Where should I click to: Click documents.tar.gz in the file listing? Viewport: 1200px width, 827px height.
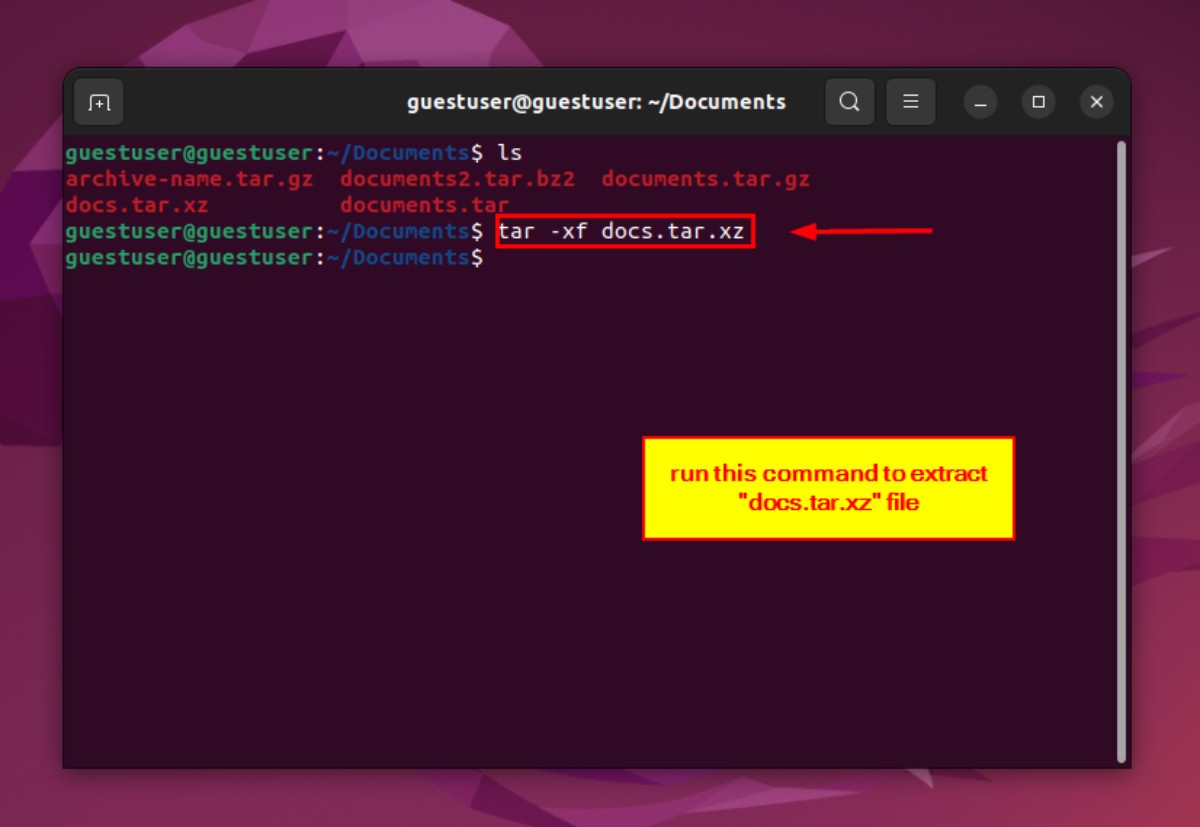[705, 180]
